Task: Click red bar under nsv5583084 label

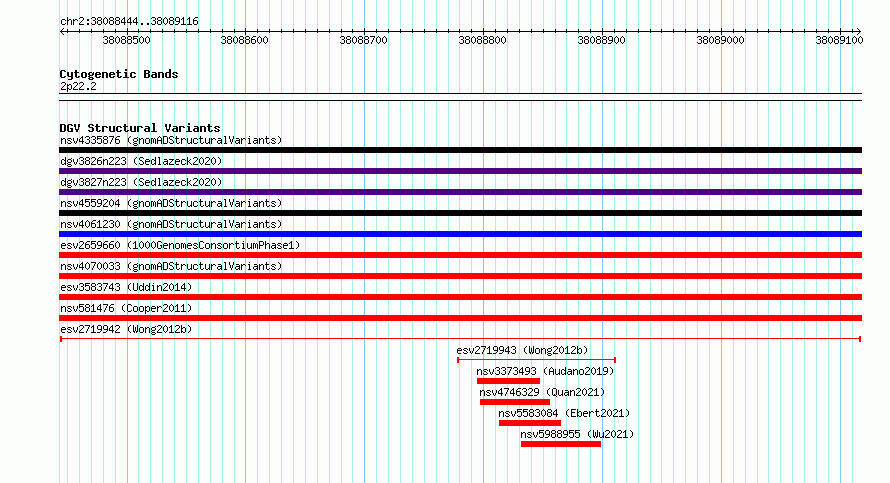Action: point(530,423)
